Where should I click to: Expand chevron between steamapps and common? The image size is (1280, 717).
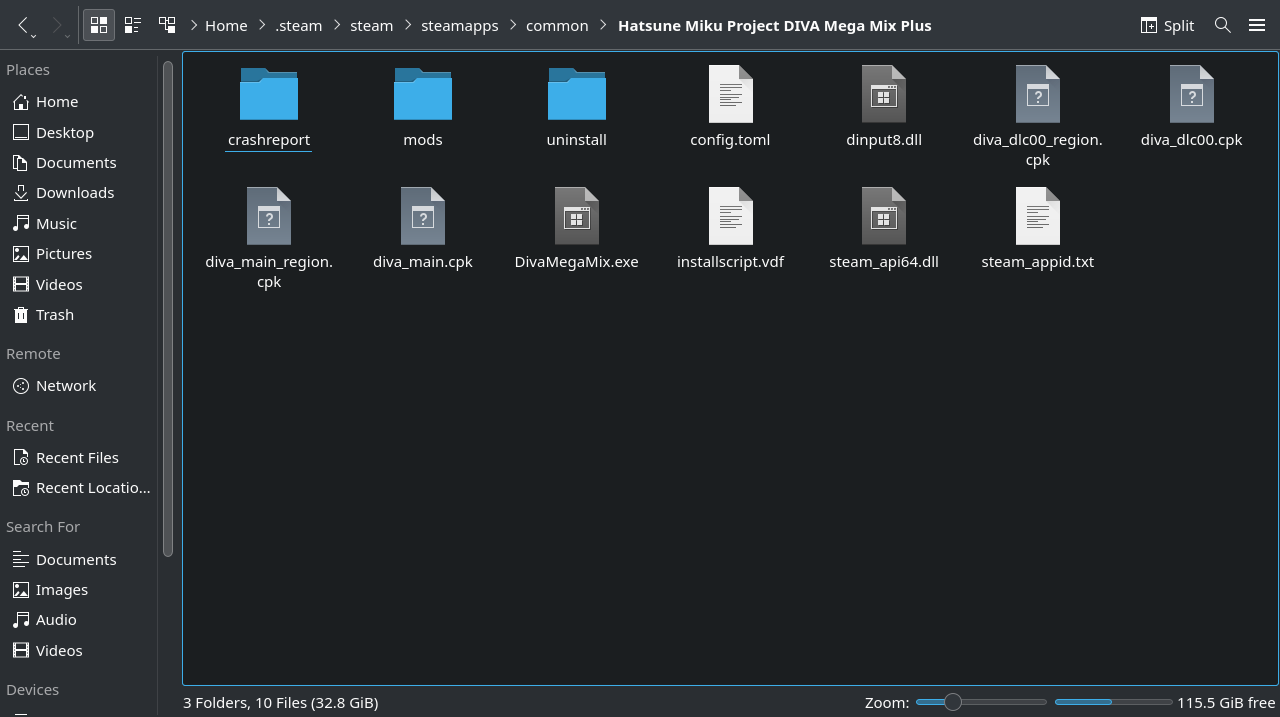pos(512,25)
